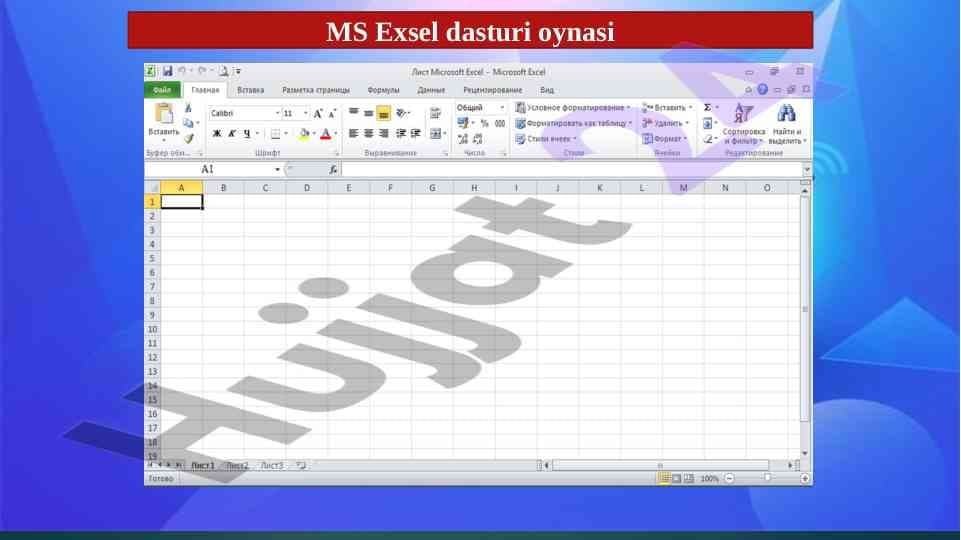961x540 pixels.
Task: Select column header D
Action: 306,188
